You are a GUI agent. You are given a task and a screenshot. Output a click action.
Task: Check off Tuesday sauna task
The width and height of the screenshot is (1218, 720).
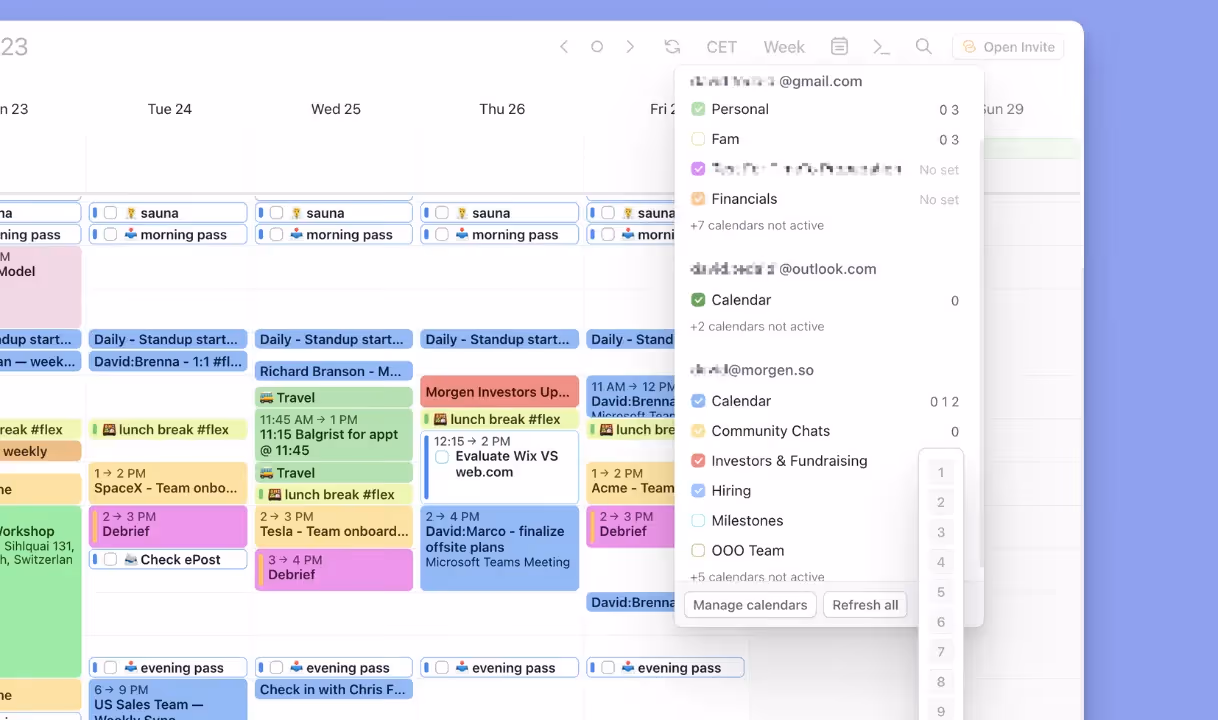pos(111,213)
